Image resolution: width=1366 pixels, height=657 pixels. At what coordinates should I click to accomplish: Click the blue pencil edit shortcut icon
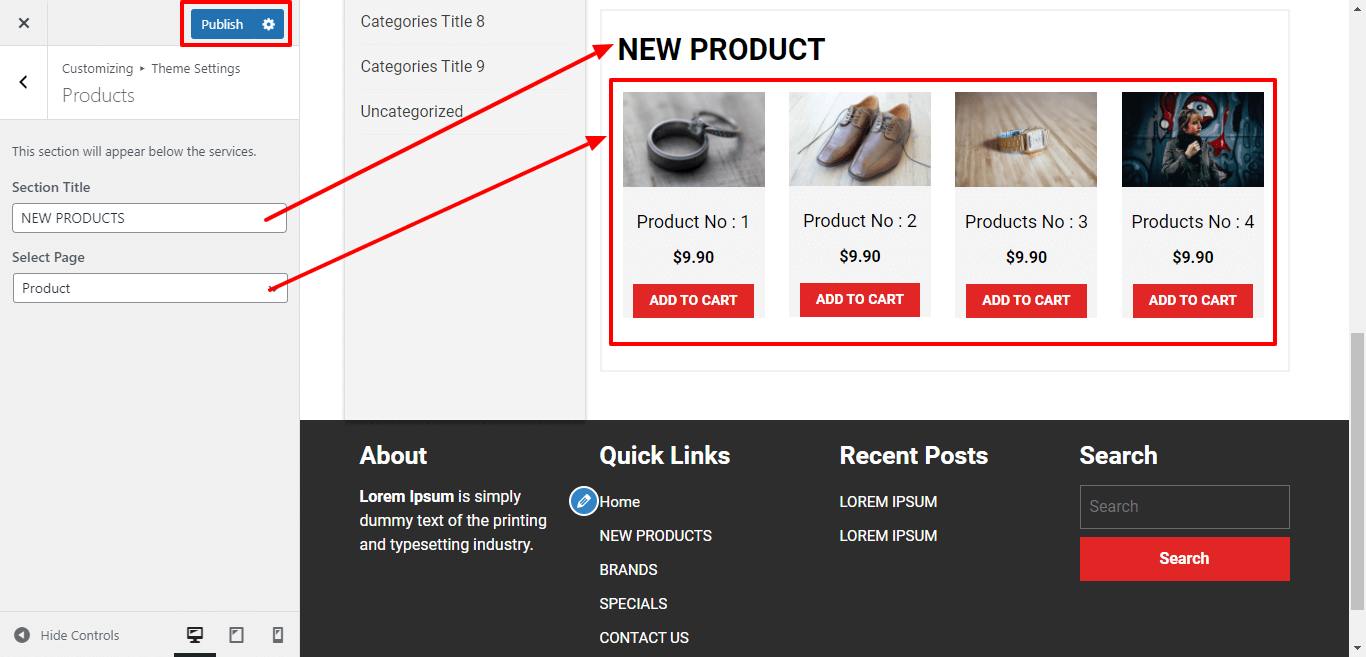583,501
